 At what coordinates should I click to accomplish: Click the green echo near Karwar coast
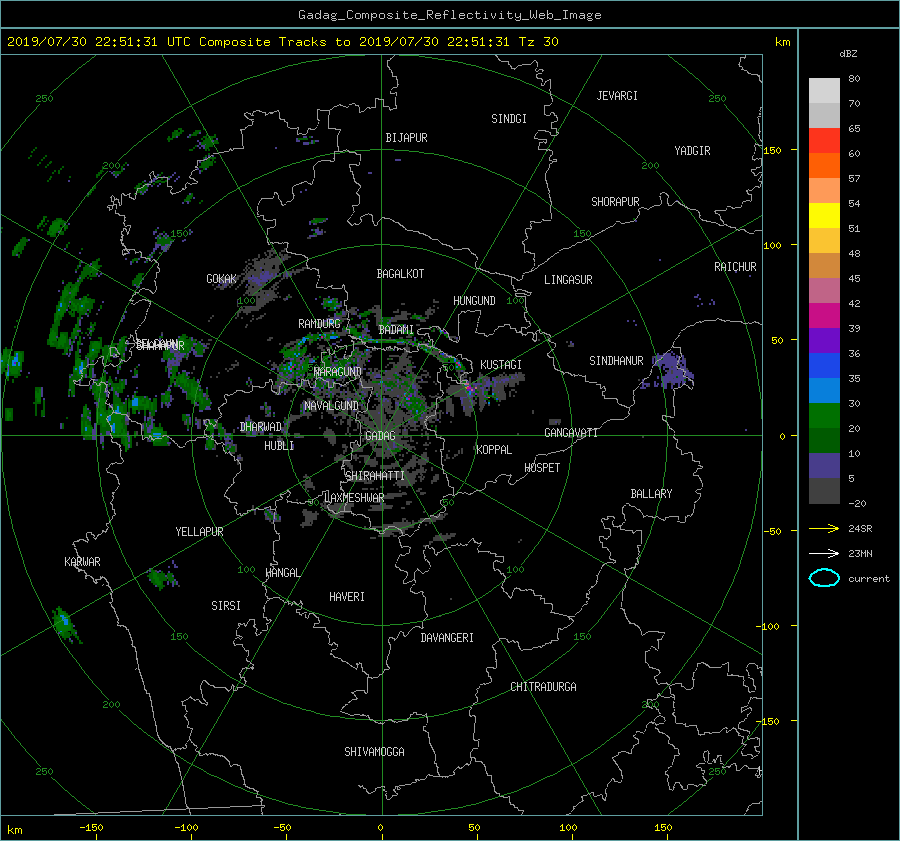click(66, 625)
